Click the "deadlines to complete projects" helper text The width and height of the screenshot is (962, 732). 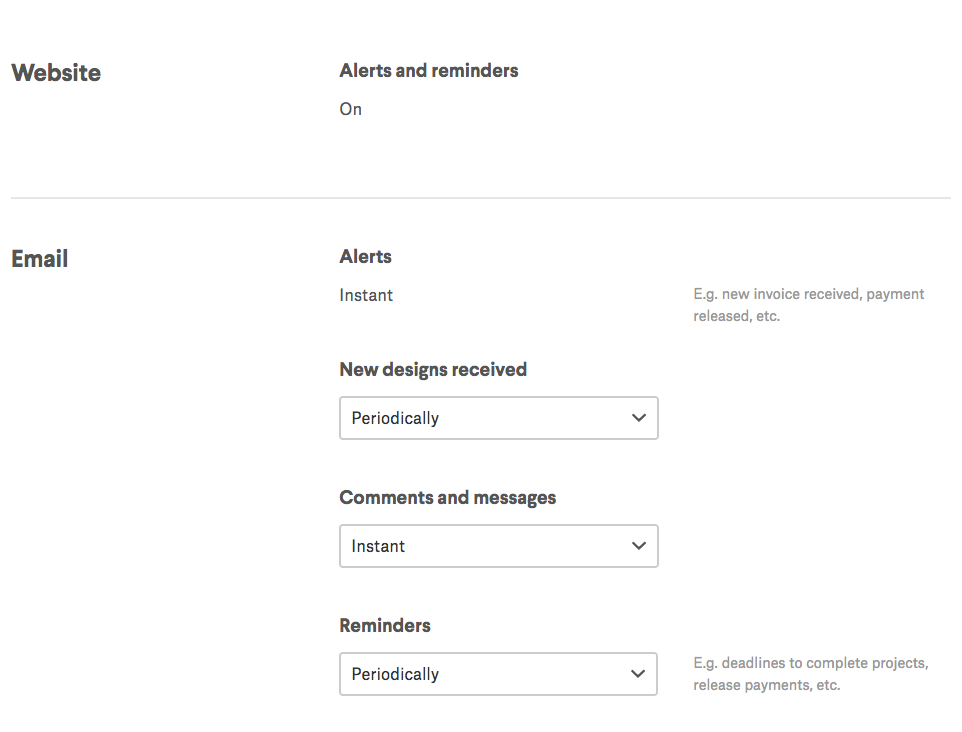[x=811, y=664]
